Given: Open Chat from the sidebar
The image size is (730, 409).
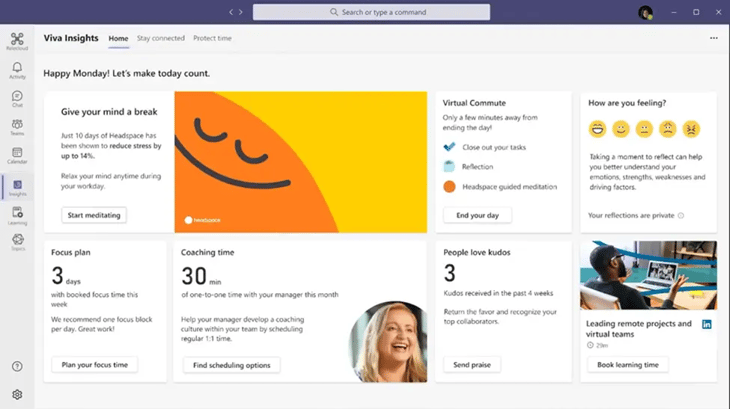Looking at the screenshot, I should 17,99.
